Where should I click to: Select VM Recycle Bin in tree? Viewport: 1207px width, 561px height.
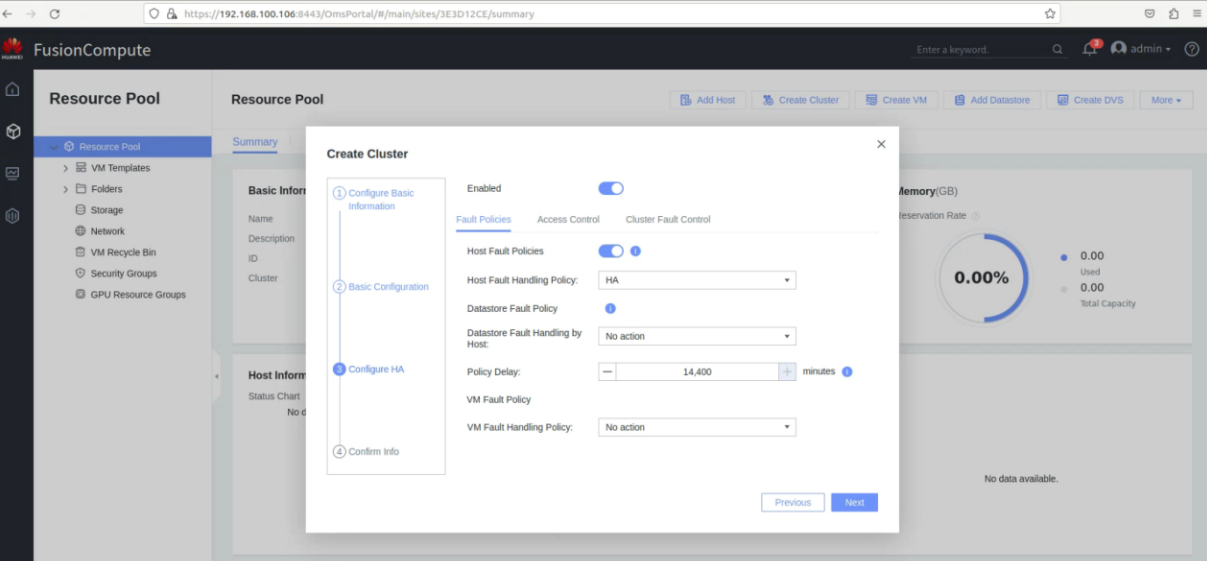(123, 252)
